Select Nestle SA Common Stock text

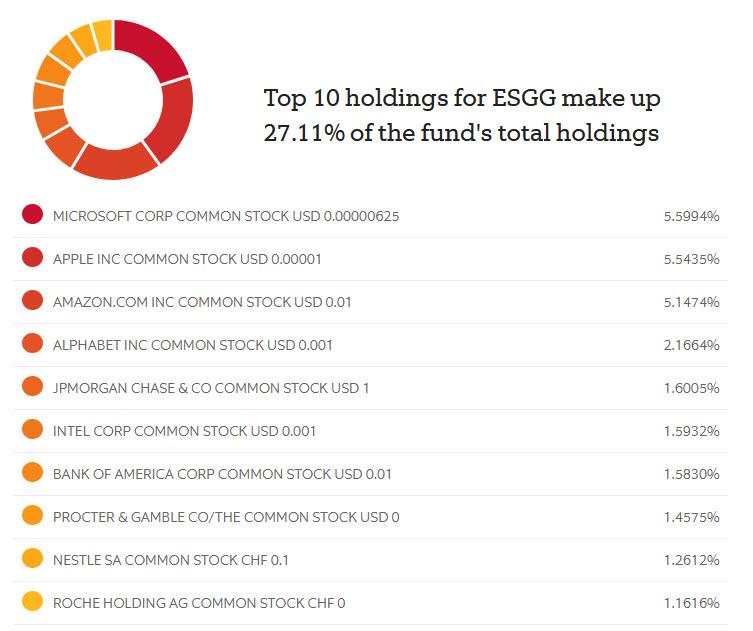[170, 560]
